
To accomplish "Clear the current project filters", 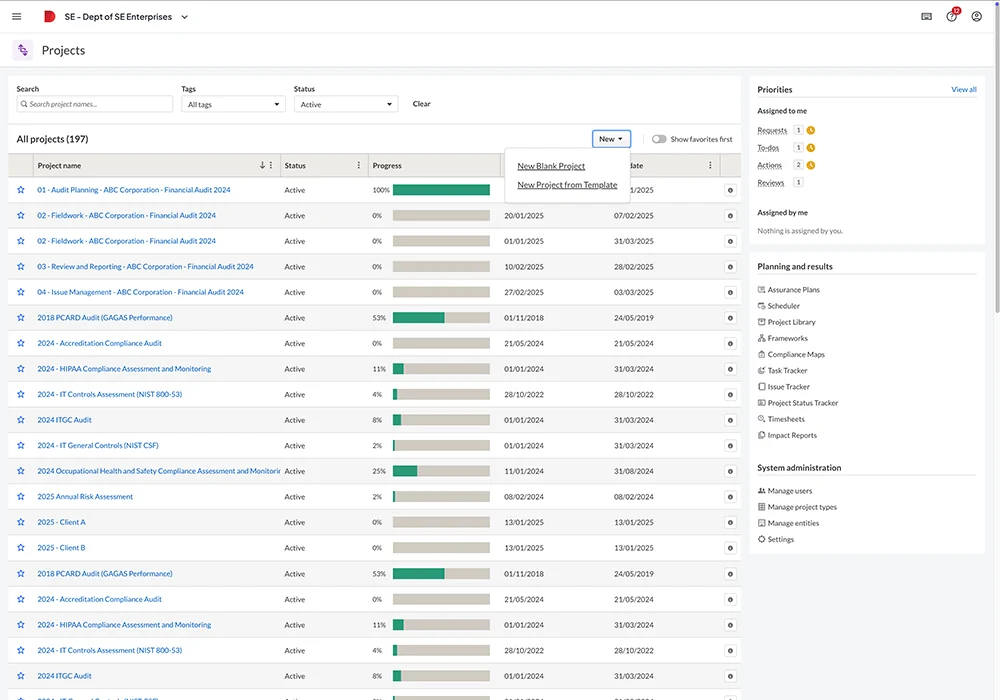I will [x=421, y=103].
